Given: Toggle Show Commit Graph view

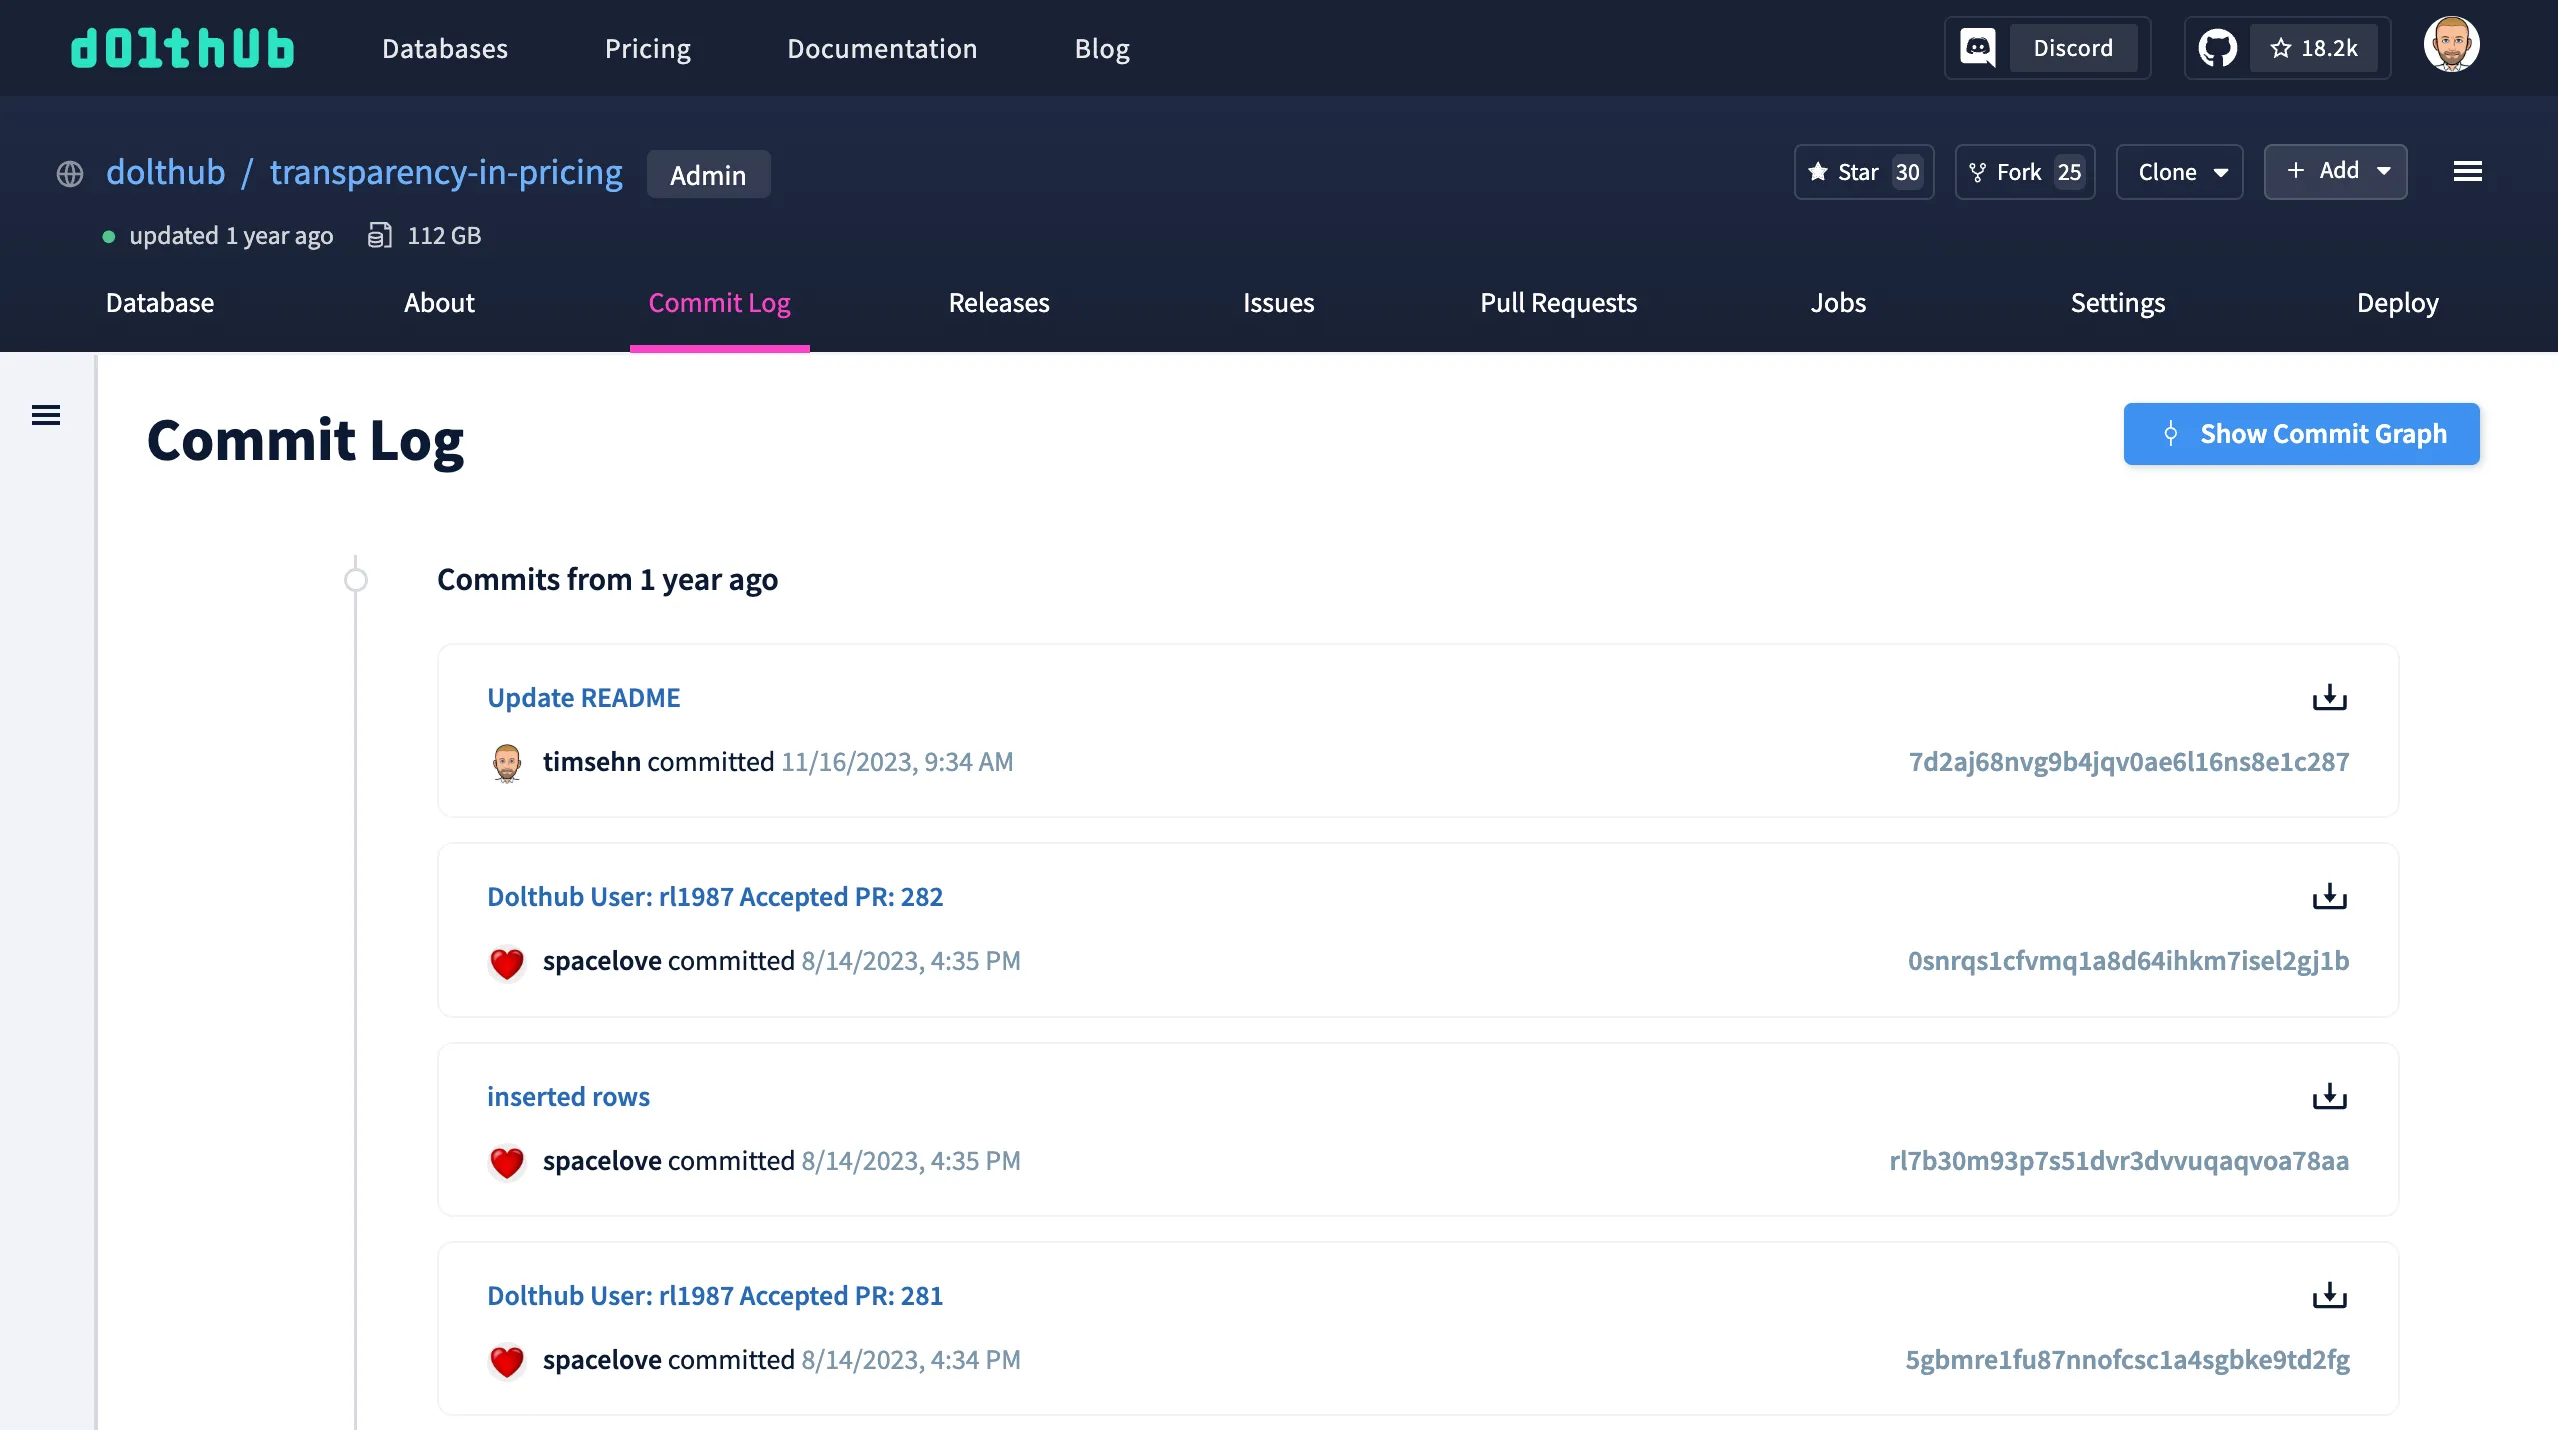Looking at the screenshot, I should point(2301,433).
